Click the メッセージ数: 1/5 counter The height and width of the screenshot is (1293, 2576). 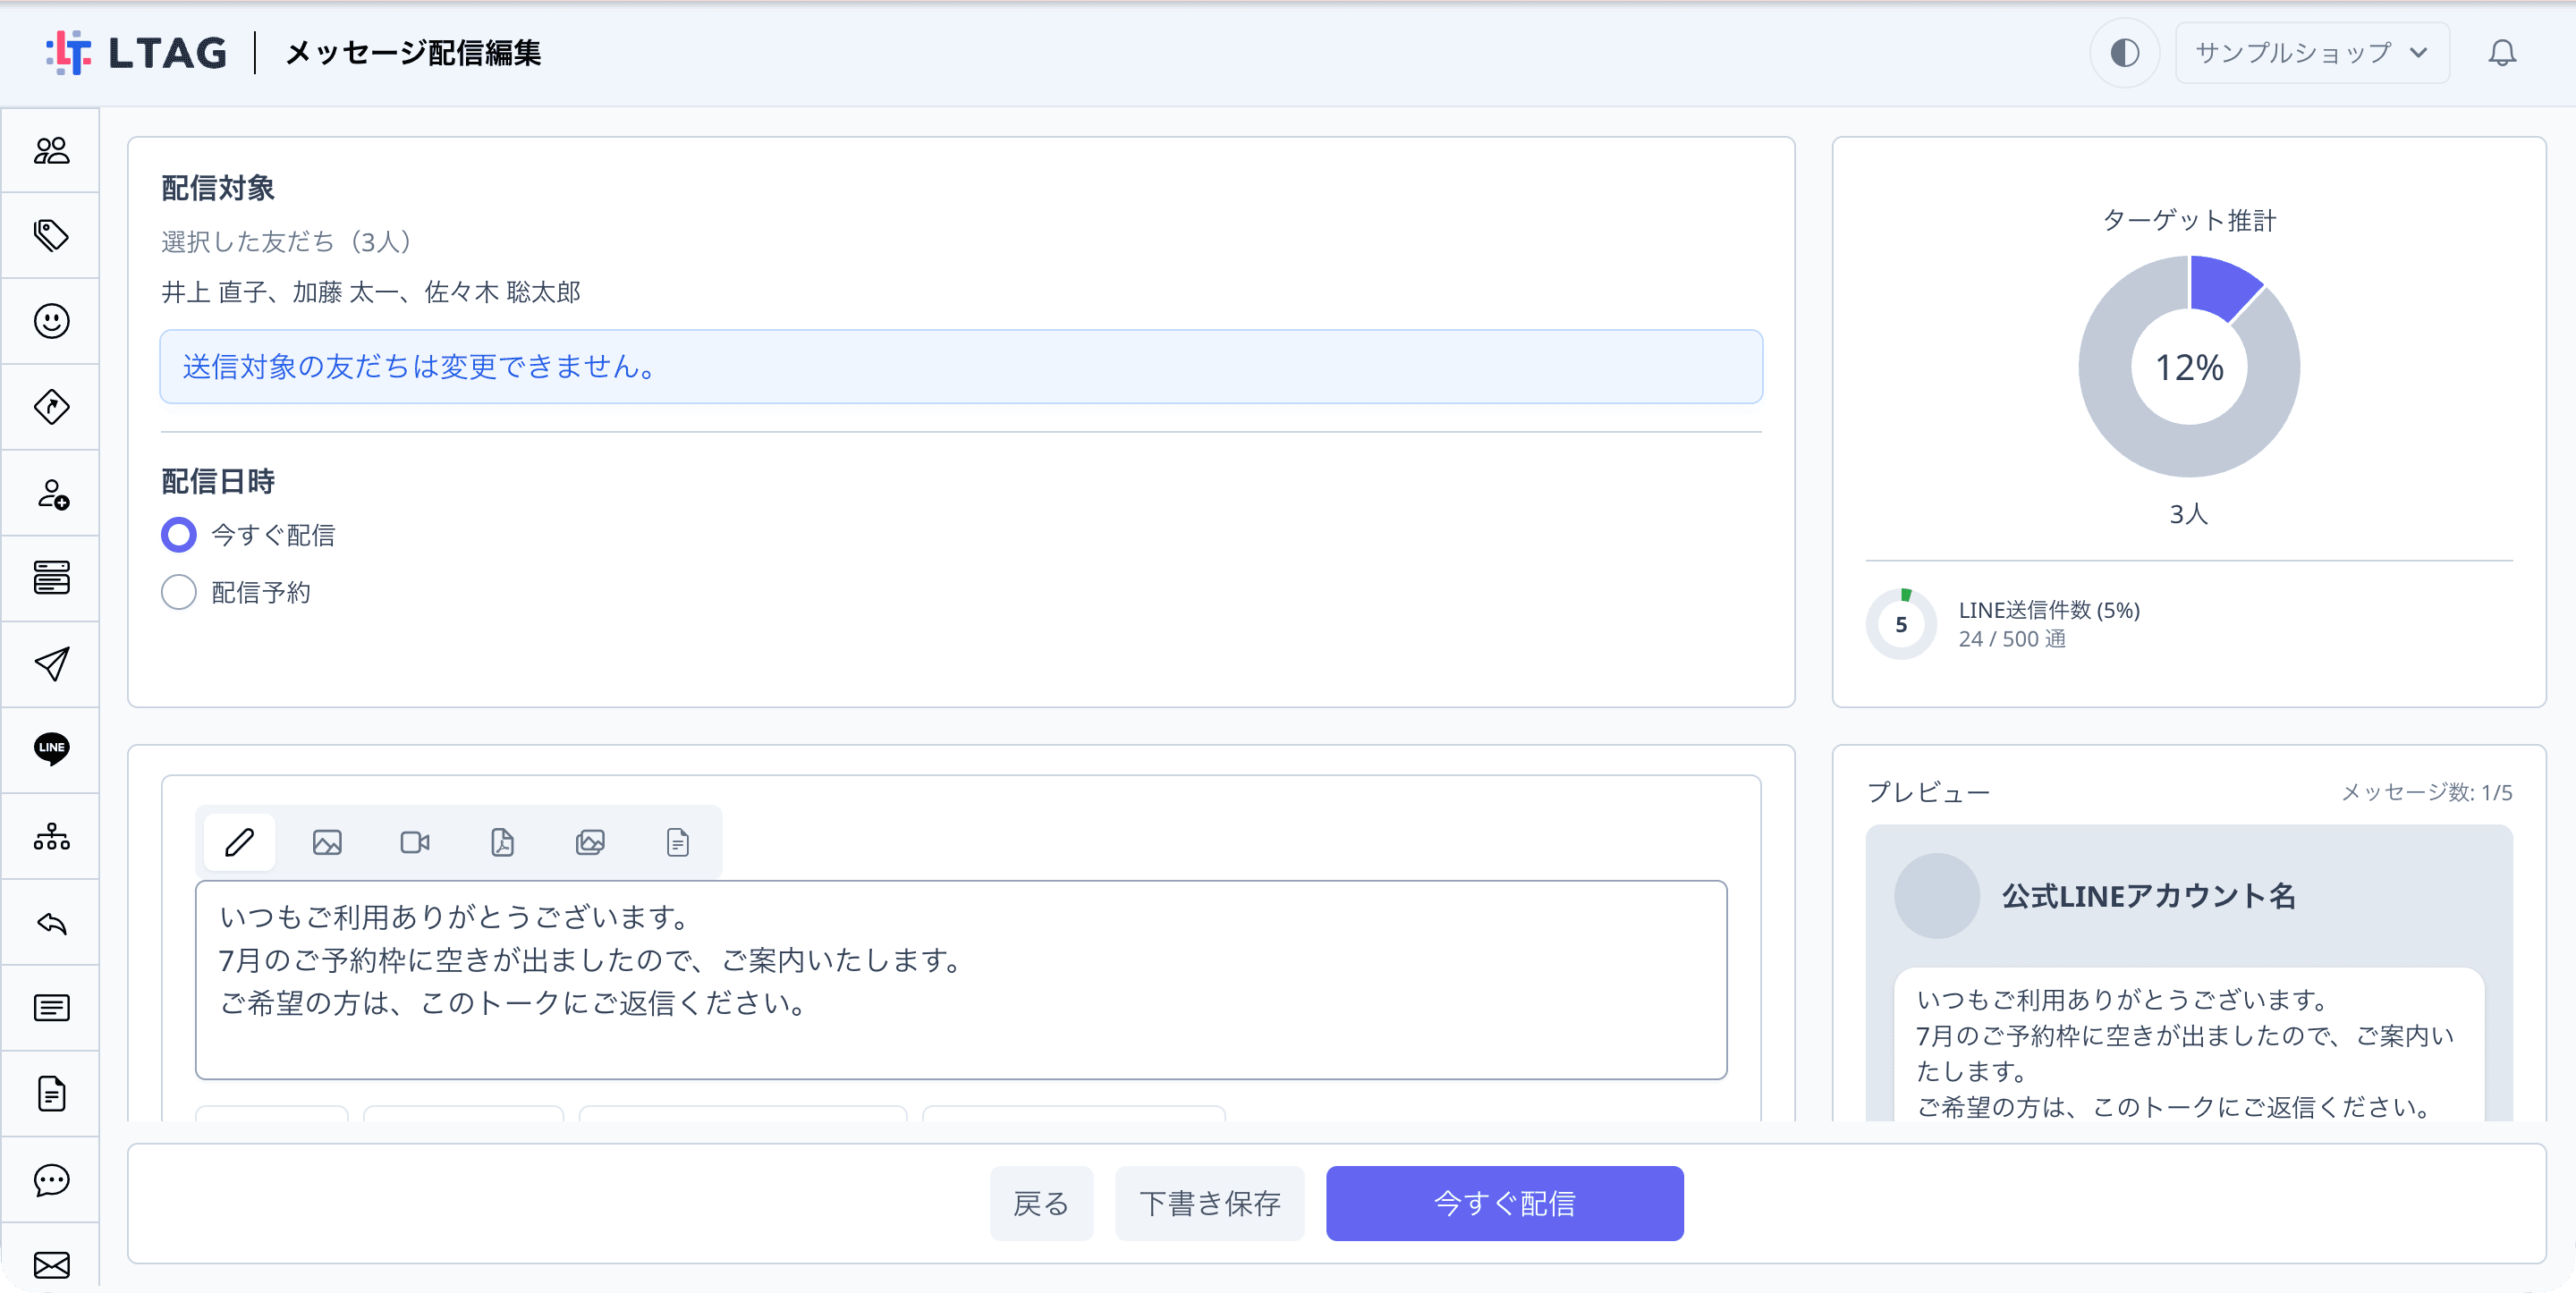tap(2426, 792)
